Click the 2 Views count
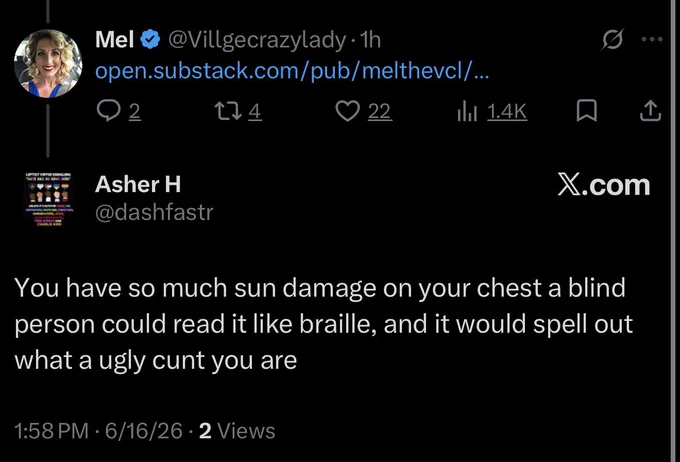The image size is (680, 462). point(237,431)
